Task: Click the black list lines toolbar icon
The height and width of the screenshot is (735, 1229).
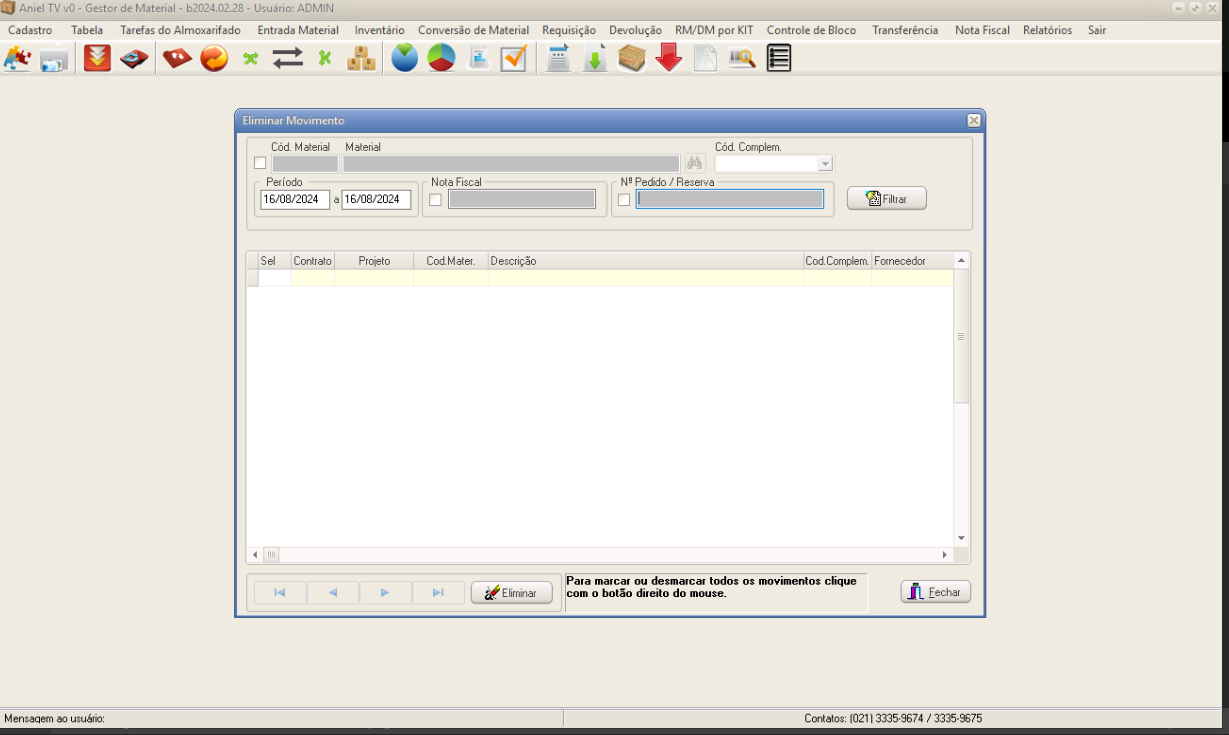Action: point(779,59)
